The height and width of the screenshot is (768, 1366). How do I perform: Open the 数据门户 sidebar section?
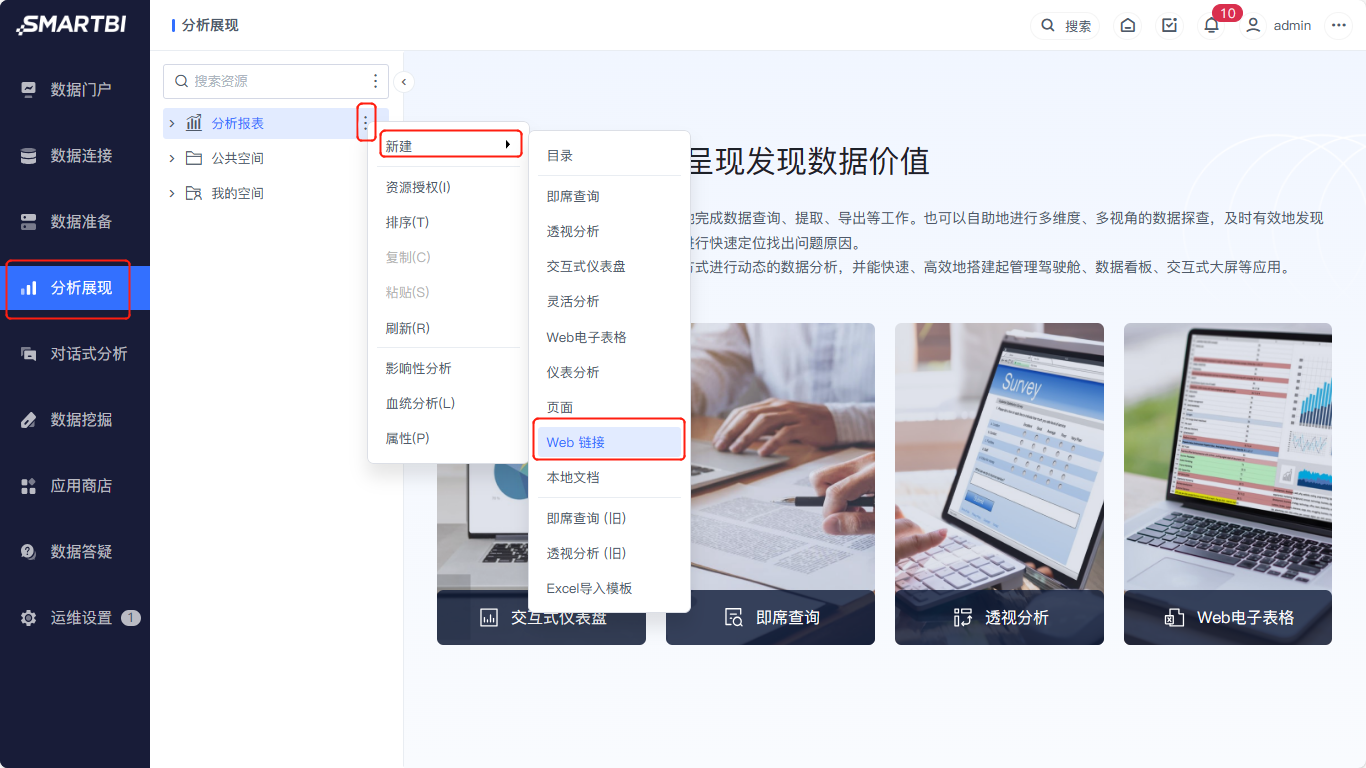pyautogui.click(x=75, y=90)
